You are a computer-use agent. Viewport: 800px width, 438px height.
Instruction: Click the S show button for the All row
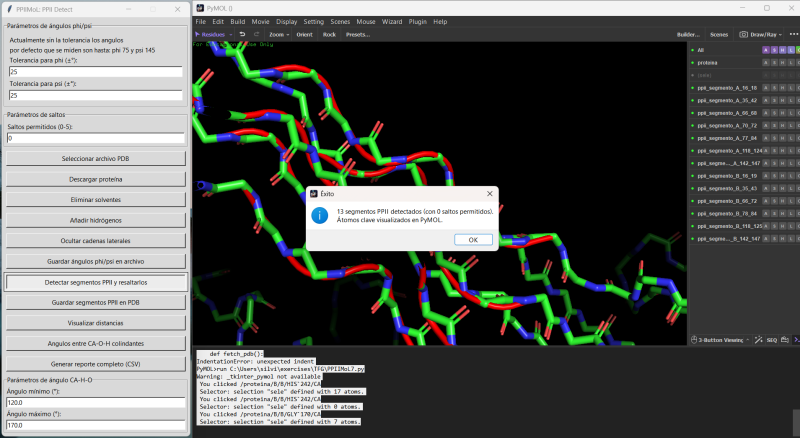pyautogui.click(x=774, y=49)
